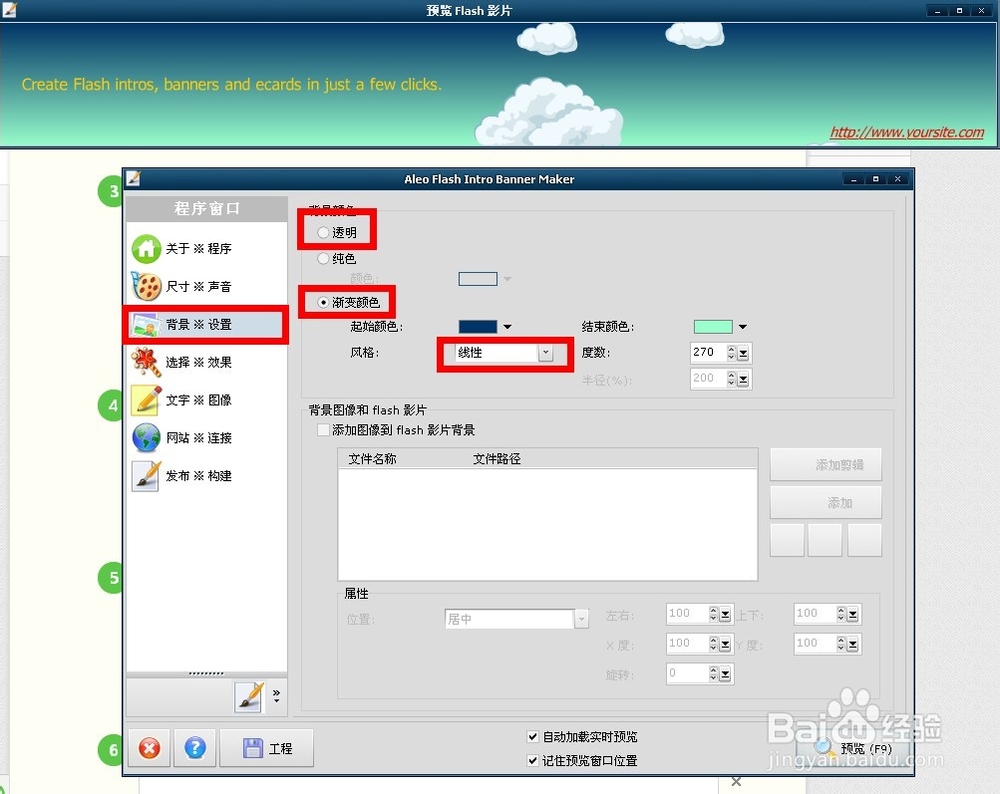
Task: Click the 半径(%) spinner arrows
Action: coord(732,379)
